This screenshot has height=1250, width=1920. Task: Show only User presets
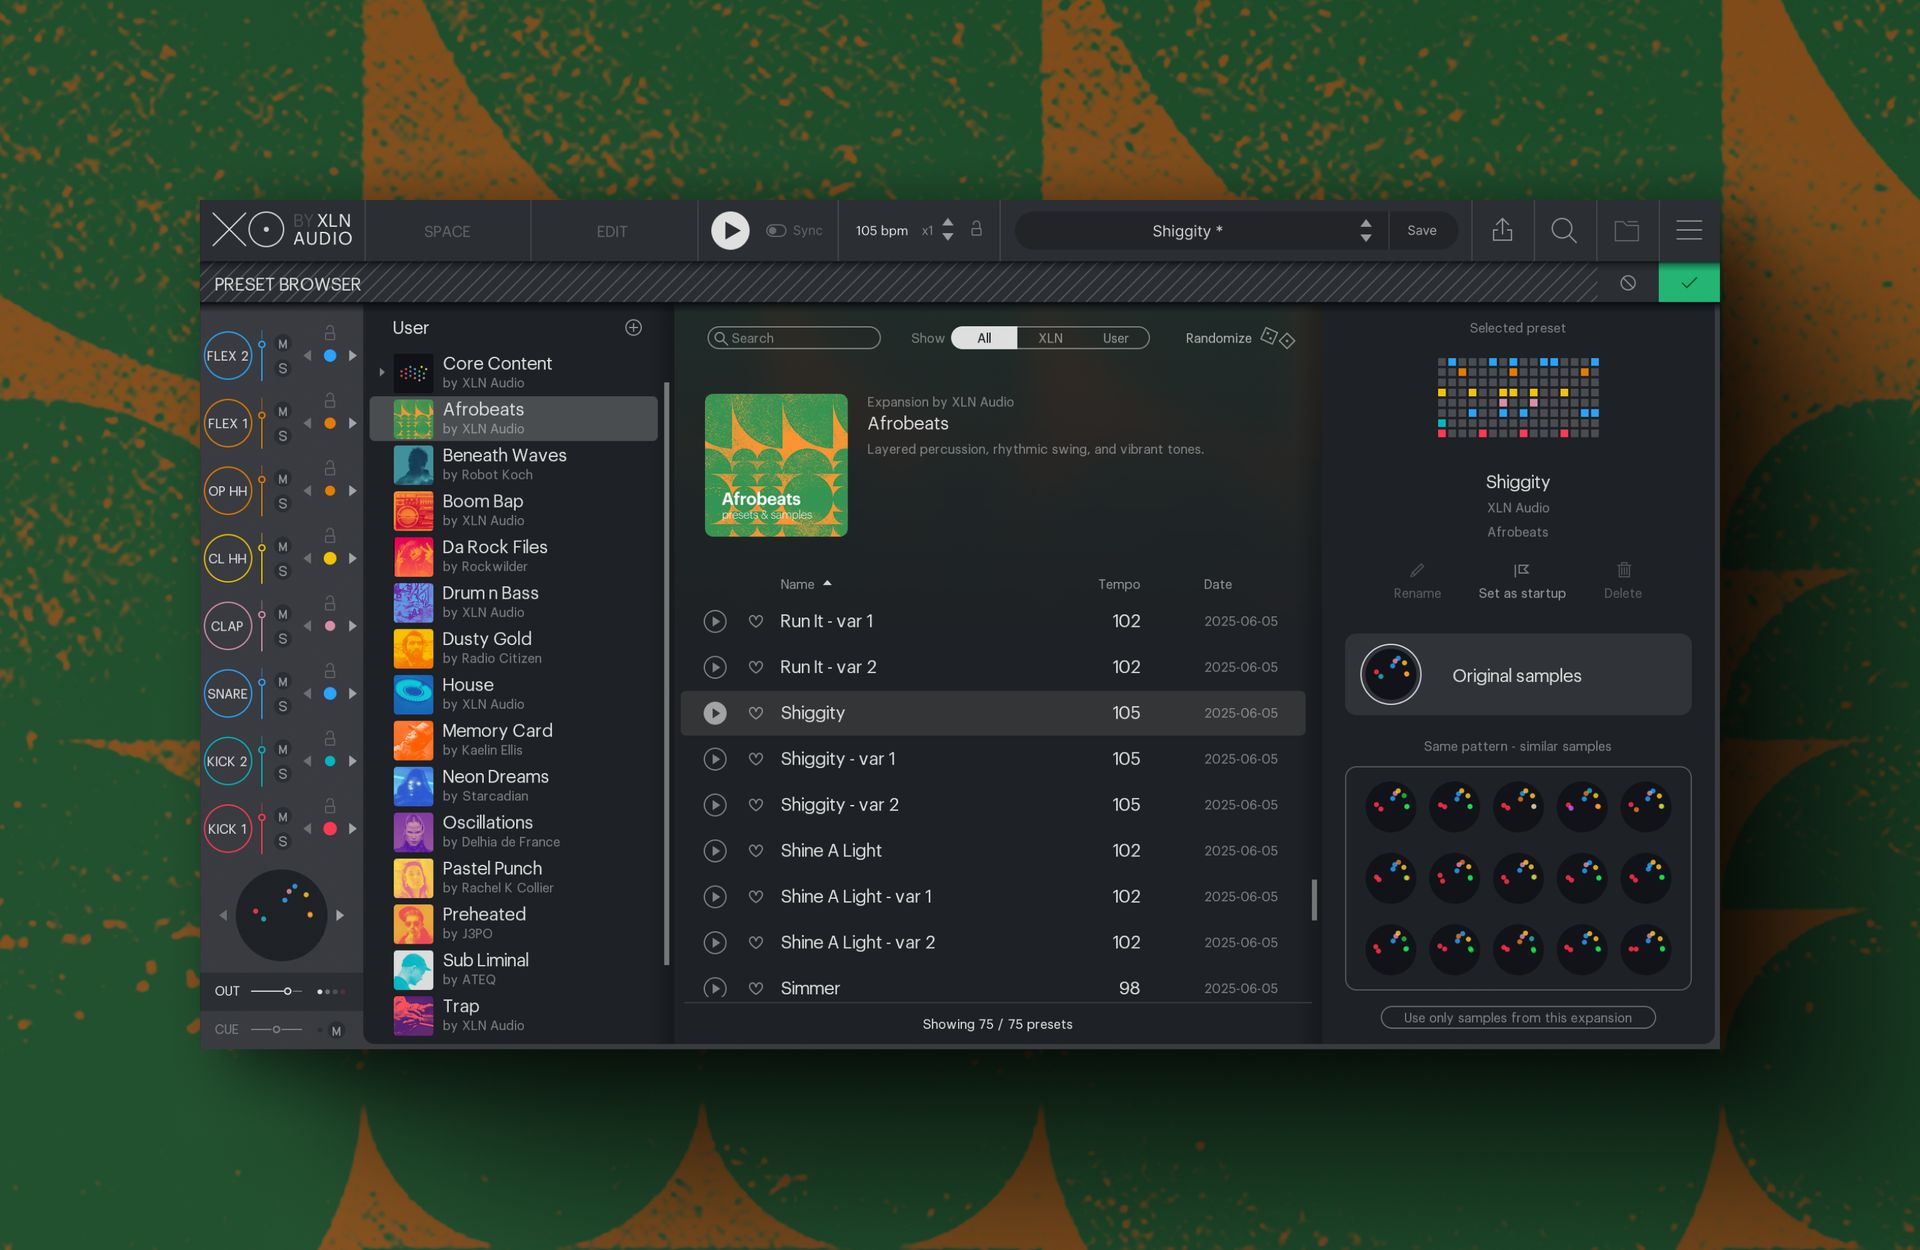pyautogui.click(x=1115, y=338)
